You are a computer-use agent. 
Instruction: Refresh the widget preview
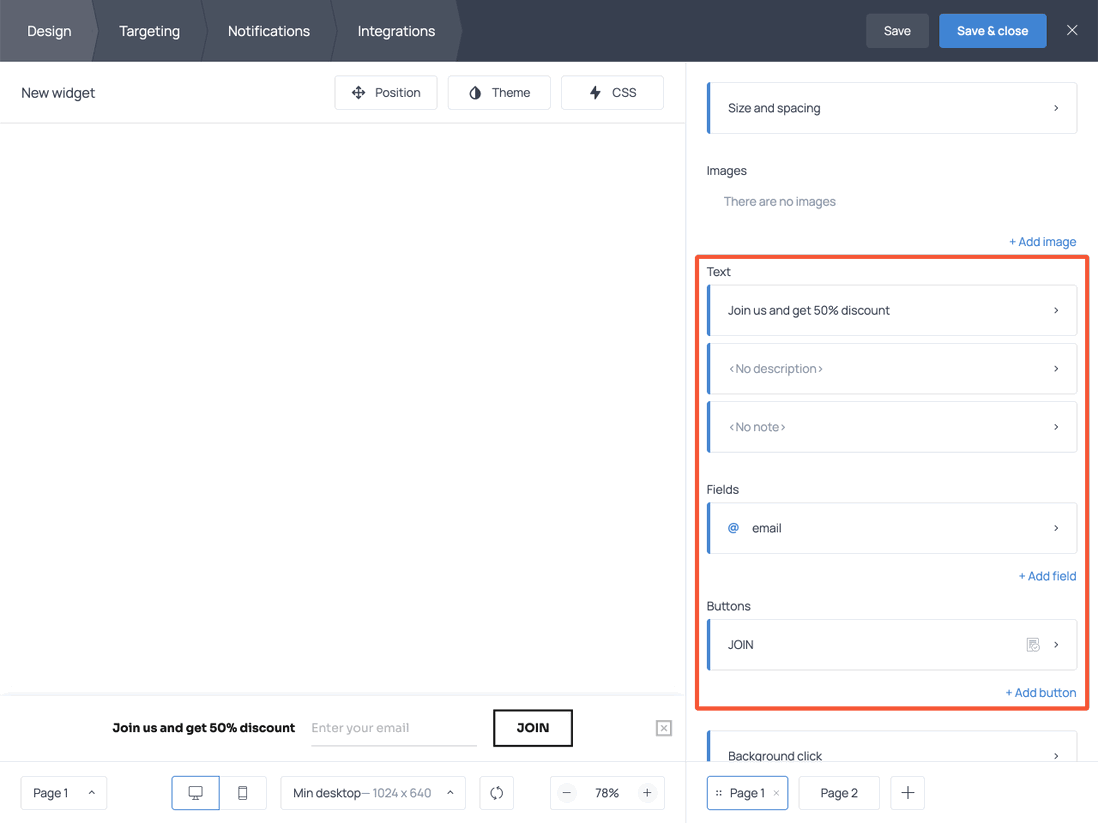[x=496, y=792]
